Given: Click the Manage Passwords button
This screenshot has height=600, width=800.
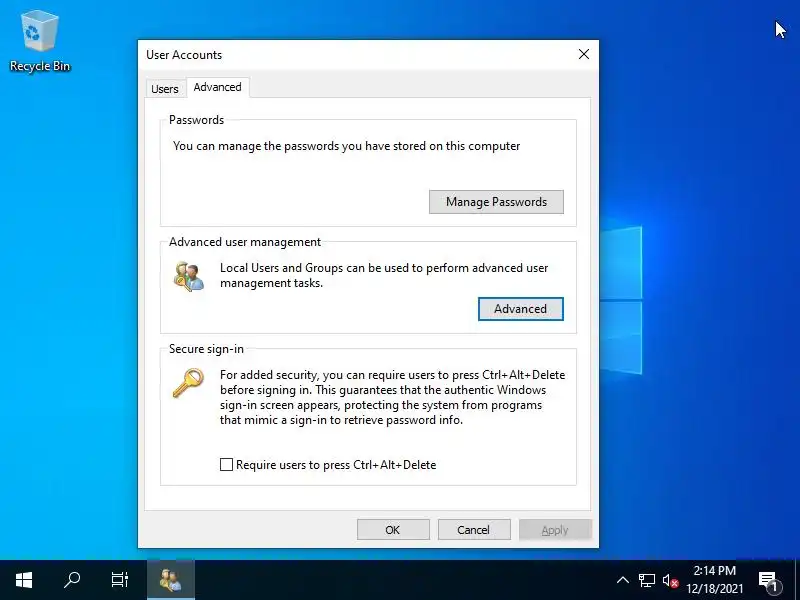Looking at the screenshot, I should [x=496, y=202].
